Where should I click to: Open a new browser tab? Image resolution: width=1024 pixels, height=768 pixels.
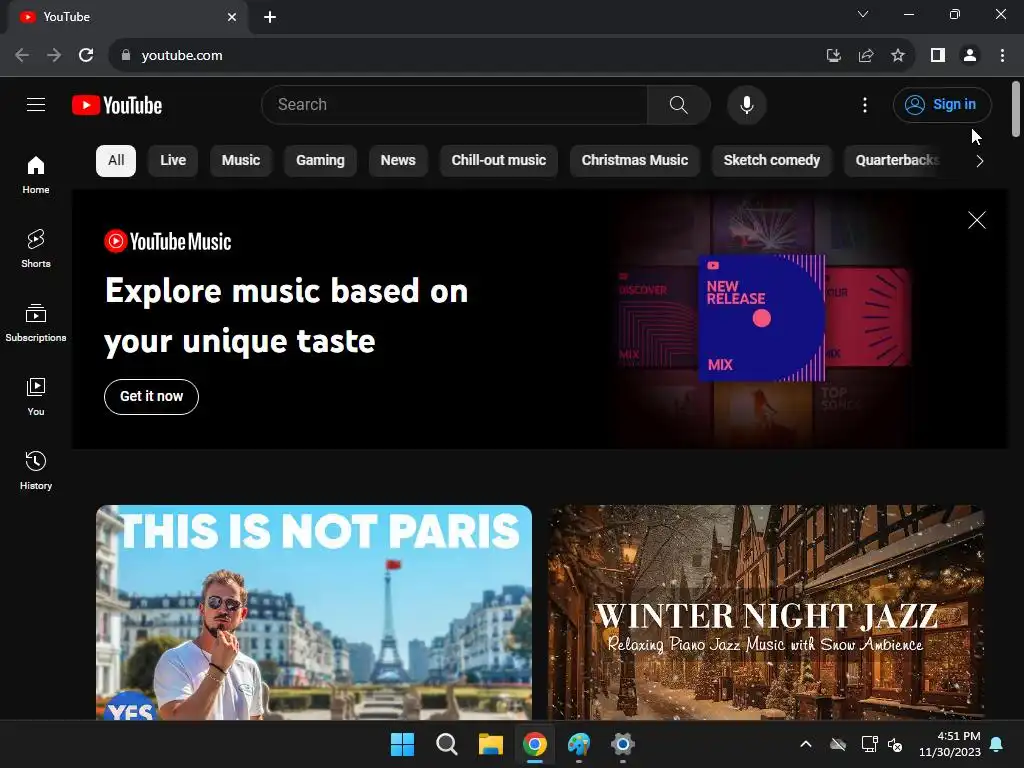click(x=270, y=17)
